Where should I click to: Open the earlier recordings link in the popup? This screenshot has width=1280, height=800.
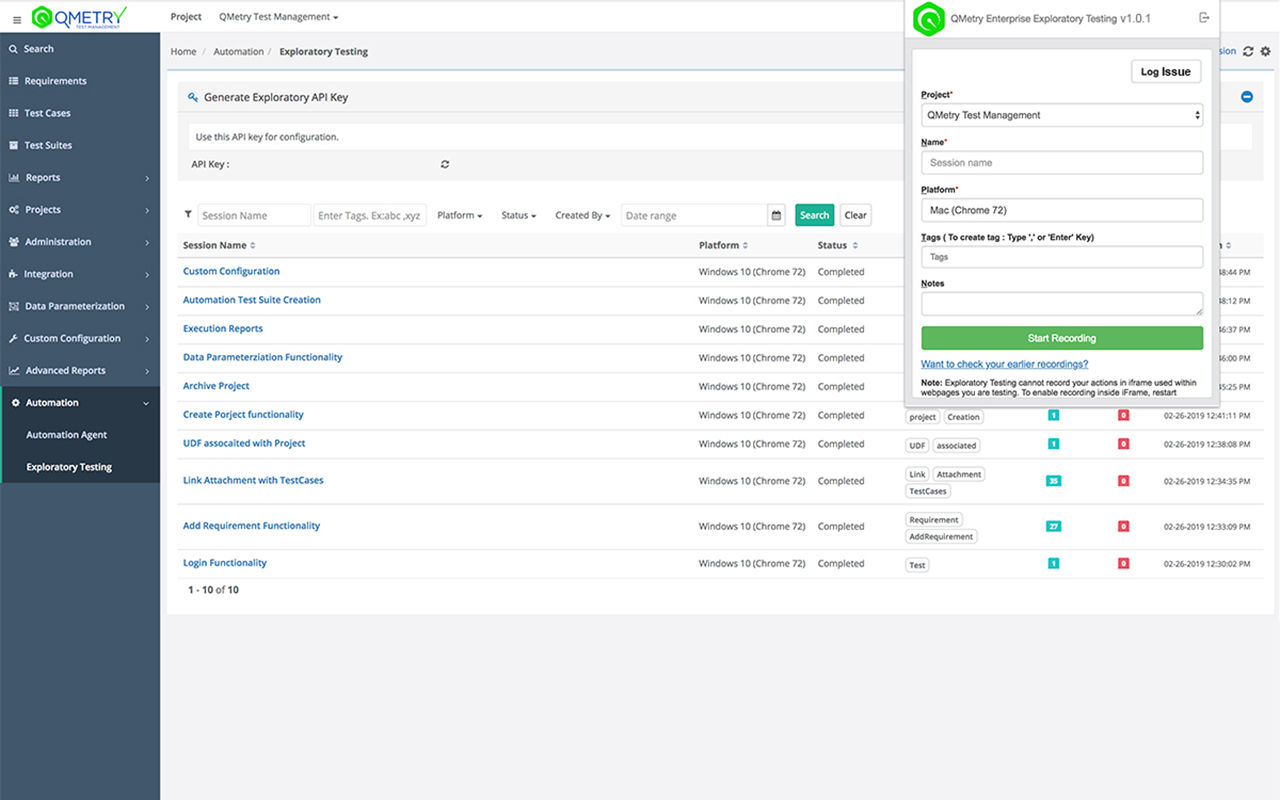[x=1004, y=364]
